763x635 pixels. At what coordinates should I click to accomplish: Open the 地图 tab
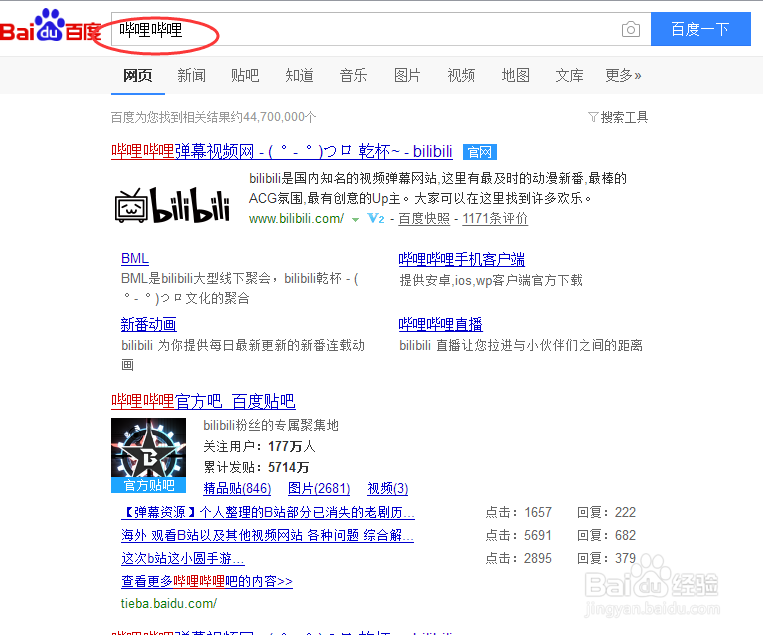515,75
